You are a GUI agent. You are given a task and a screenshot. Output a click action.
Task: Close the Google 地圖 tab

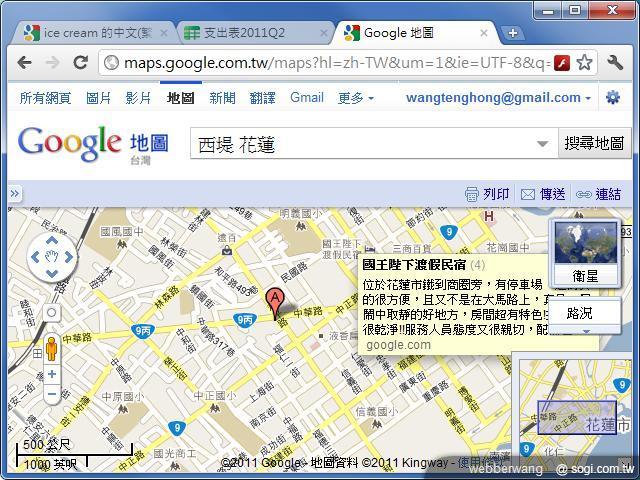pyautogui.click(x=484, y=33)
